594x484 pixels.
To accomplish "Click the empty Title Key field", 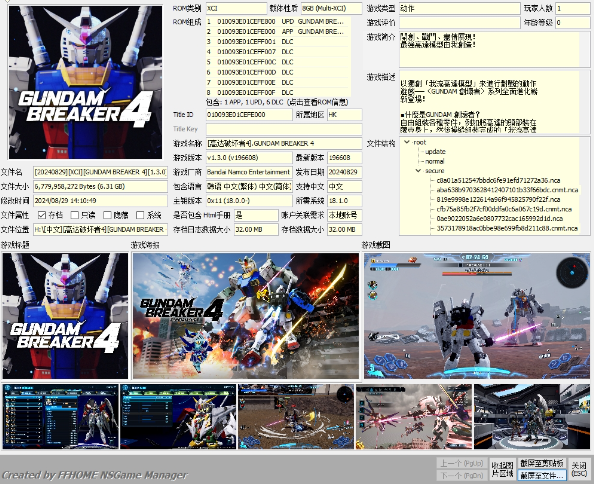I will (284, 129).
